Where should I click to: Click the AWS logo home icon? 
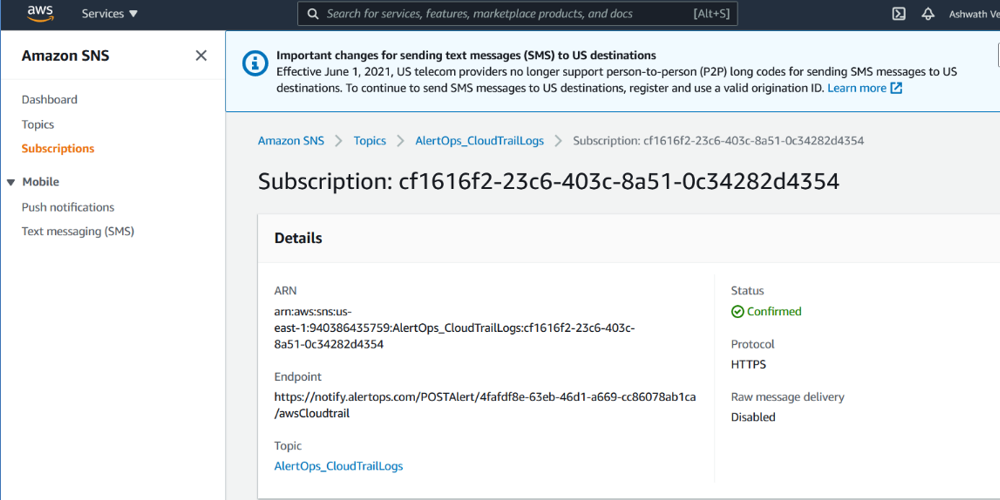40,13
